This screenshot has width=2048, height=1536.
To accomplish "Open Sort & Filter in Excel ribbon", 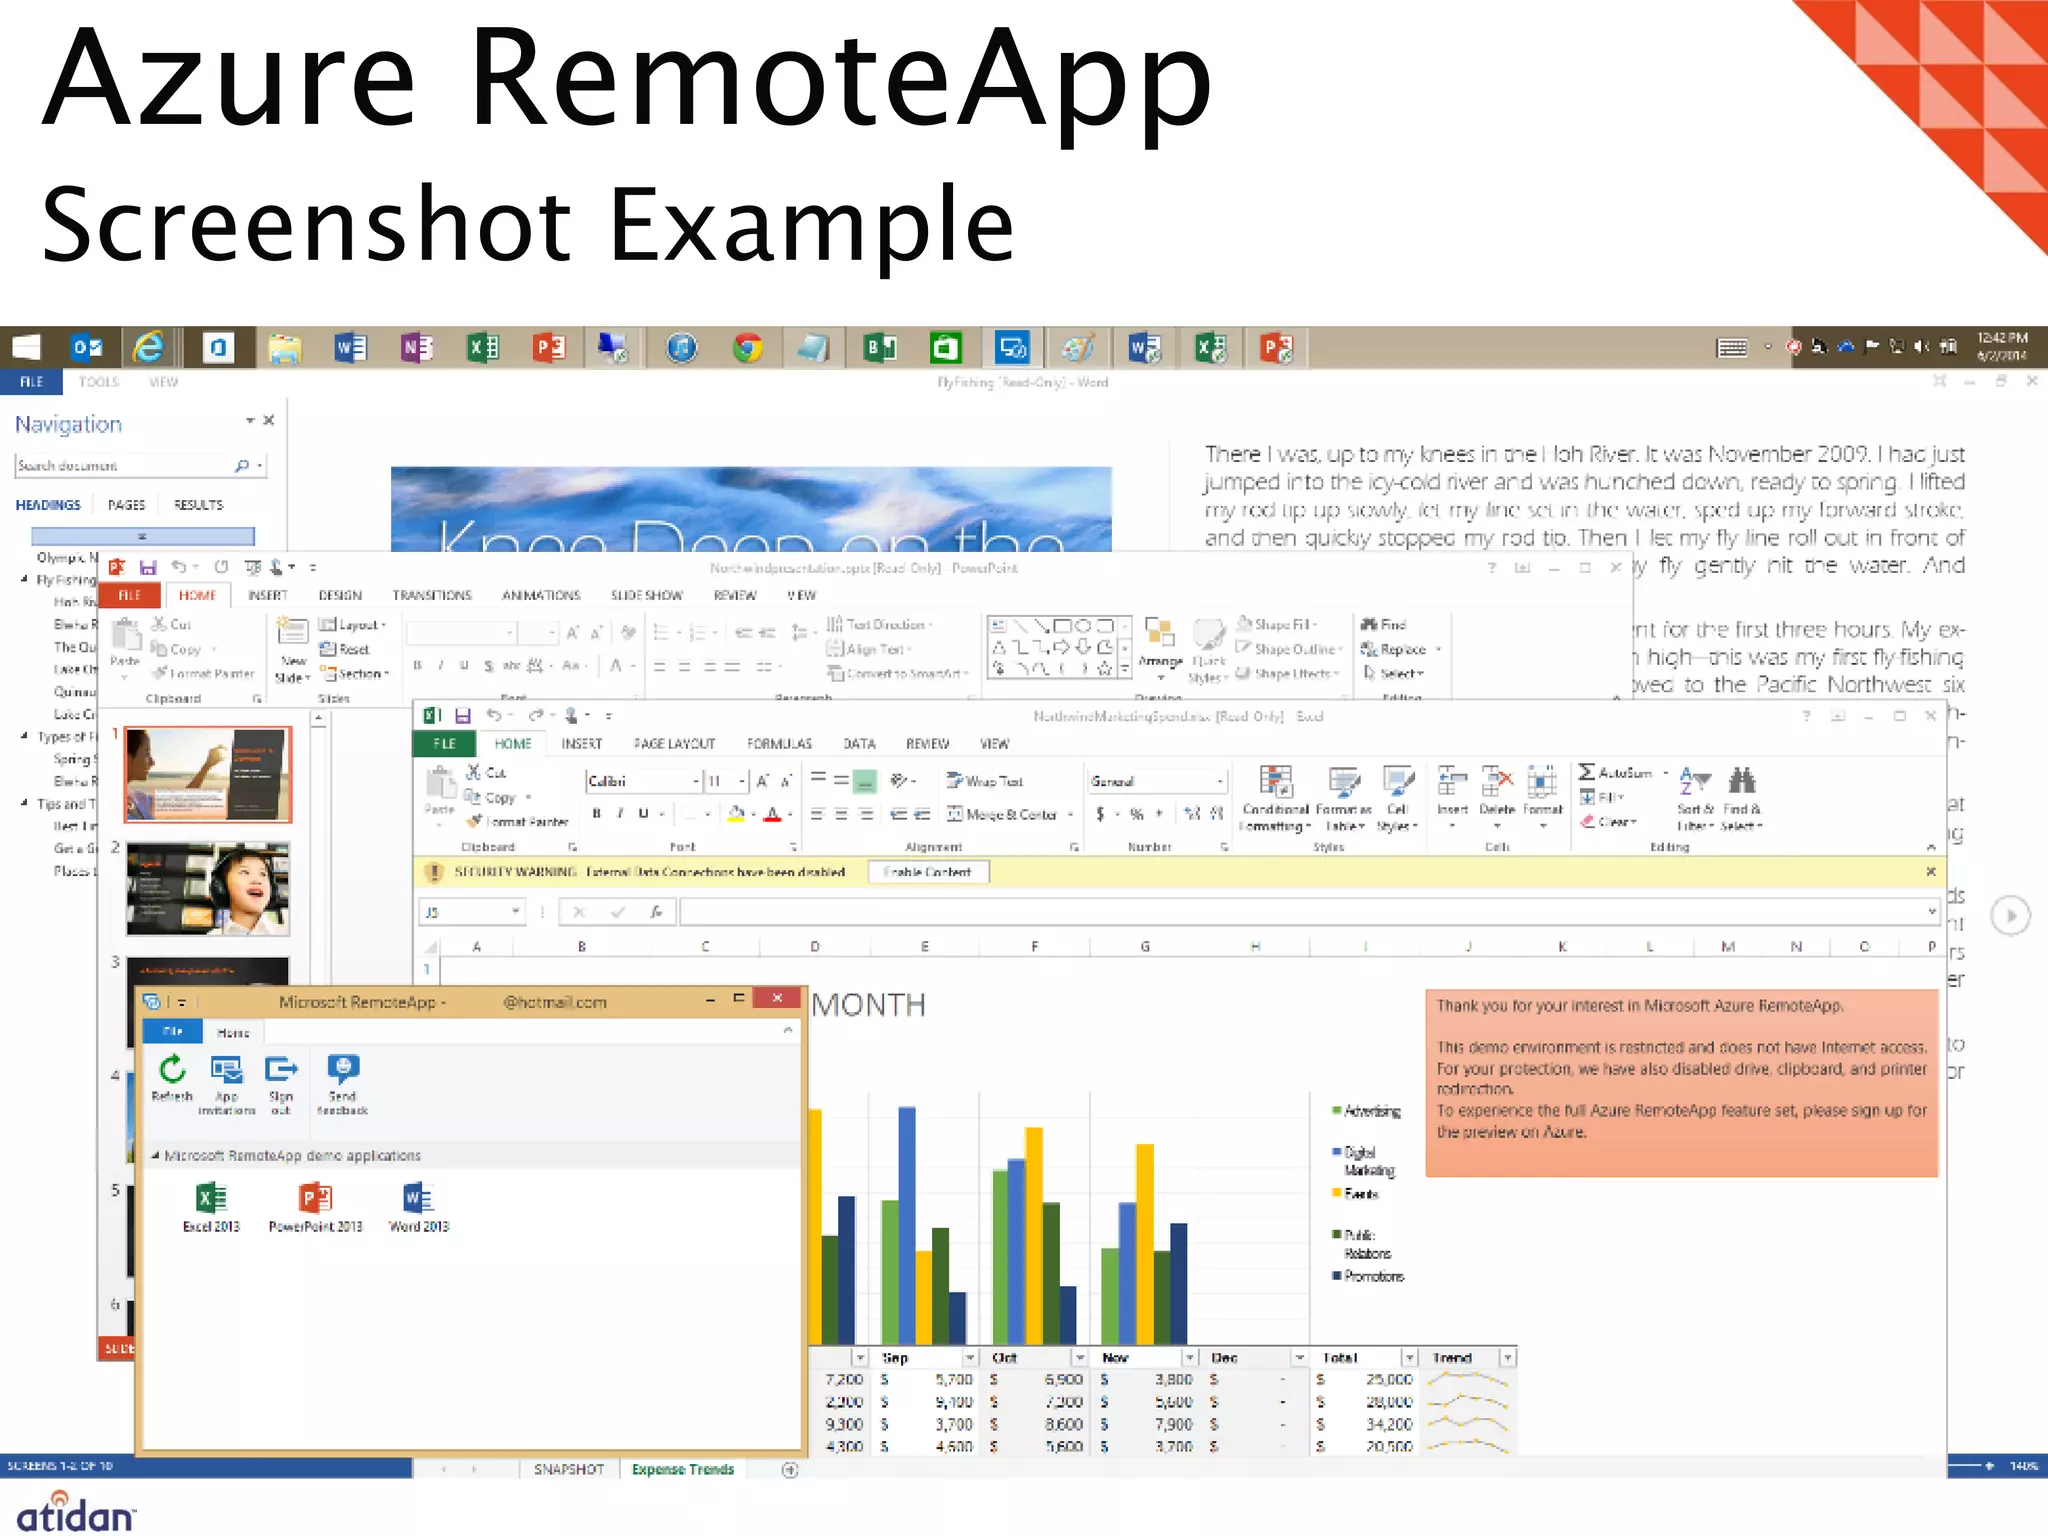I will click(1695, 798).
